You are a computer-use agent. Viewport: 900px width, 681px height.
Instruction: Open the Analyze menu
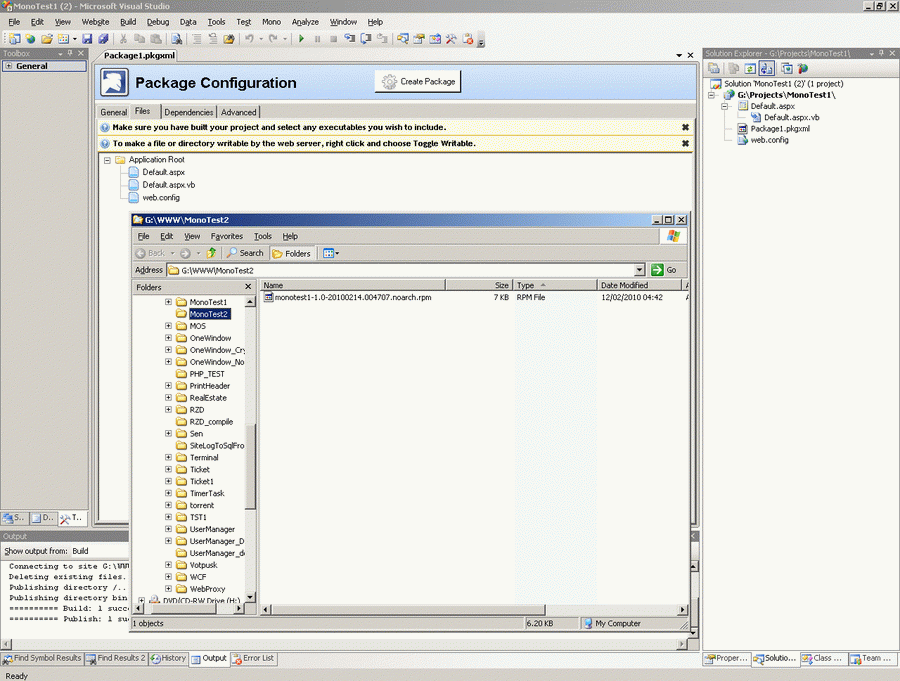tap(305, 22)
